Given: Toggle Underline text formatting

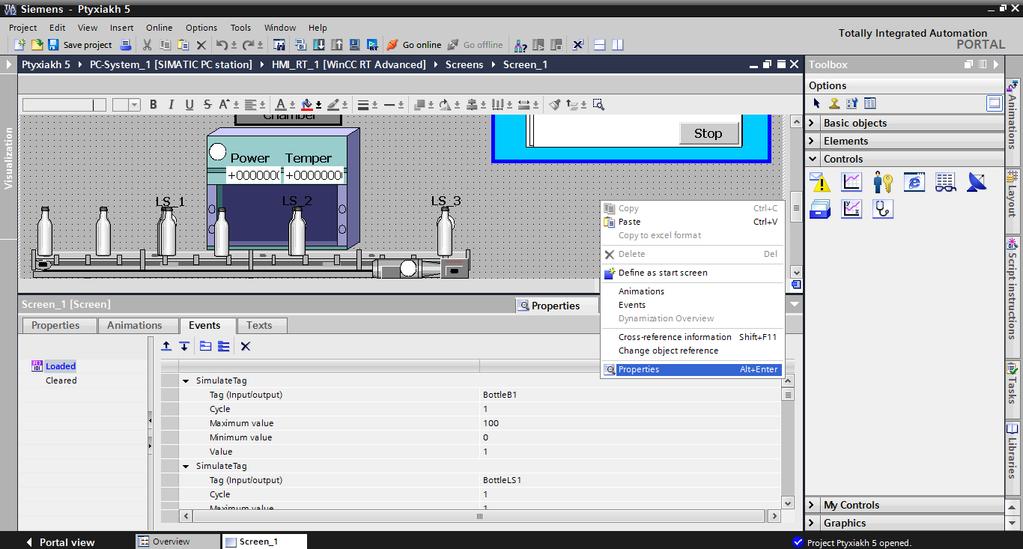Looking at the screenshot, I should click(x=189, y=104).
